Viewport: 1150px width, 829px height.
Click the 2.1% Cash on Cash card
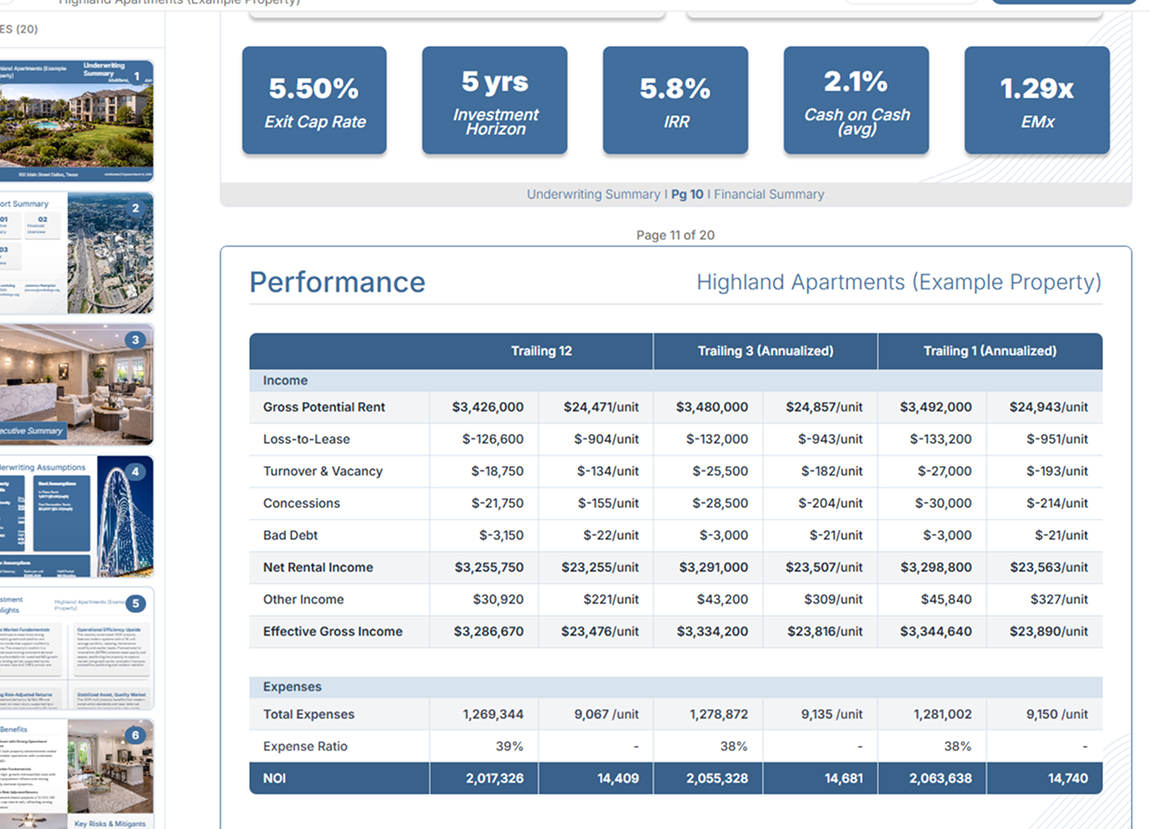point(856,101)
